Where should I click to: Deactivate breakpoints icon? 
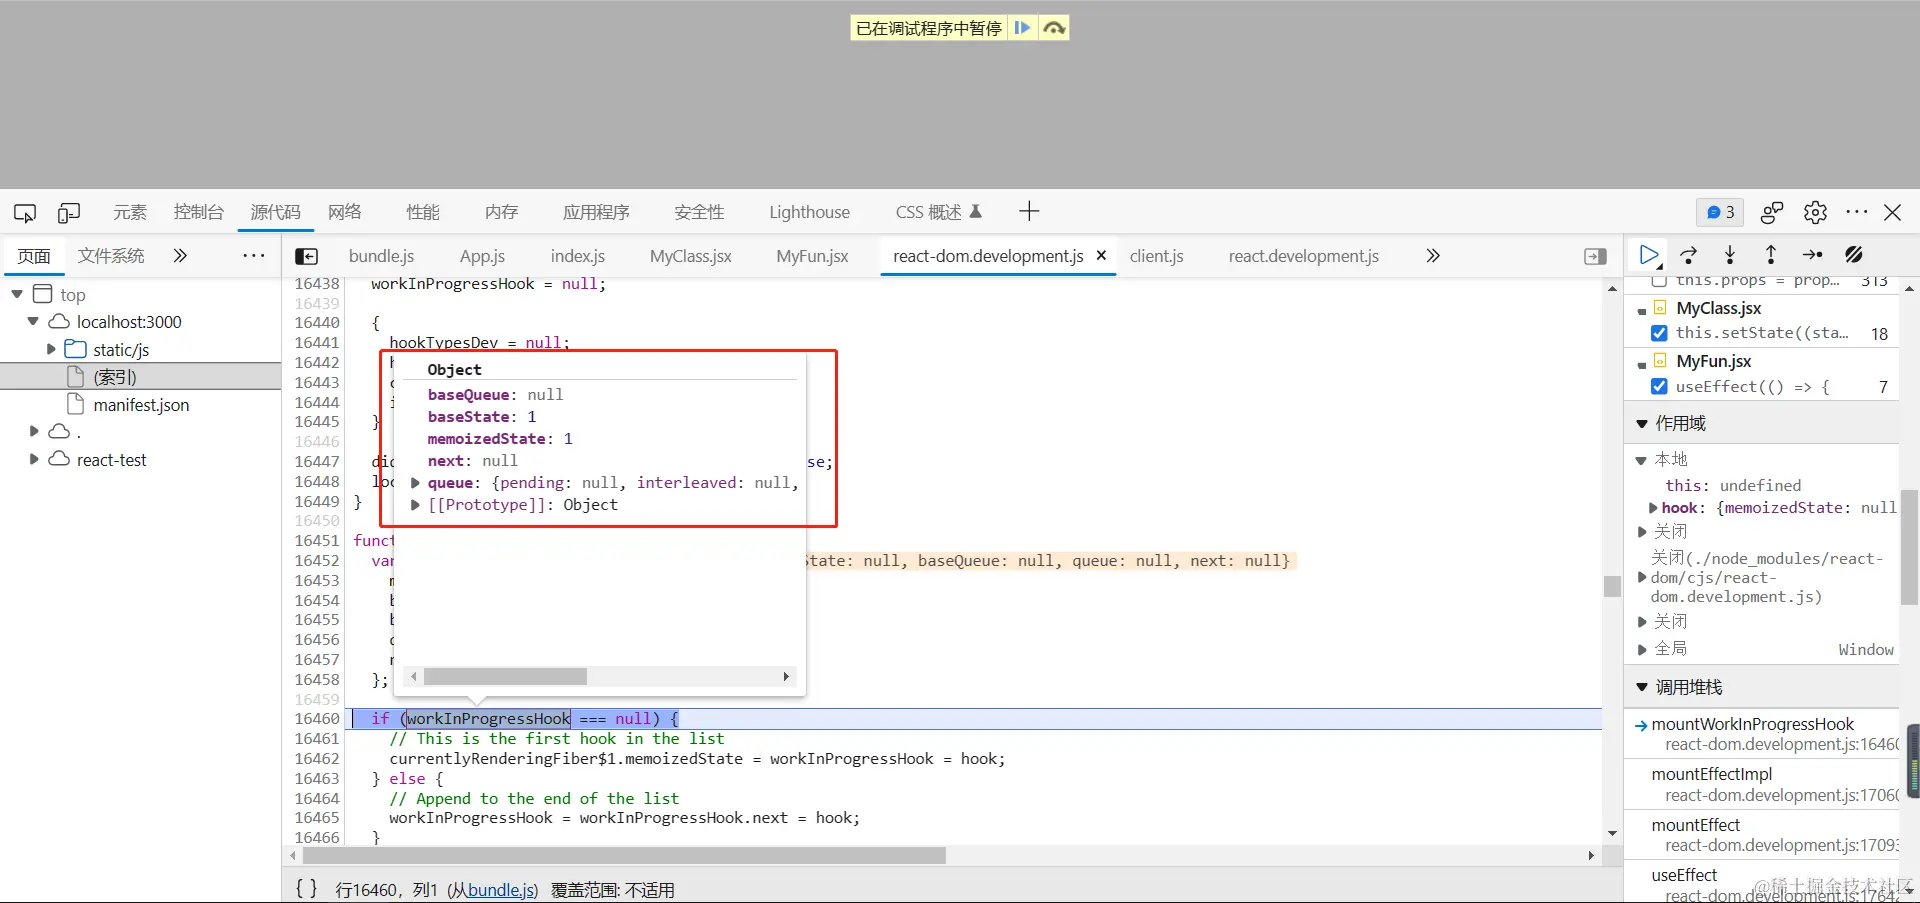coord(1854,255)
